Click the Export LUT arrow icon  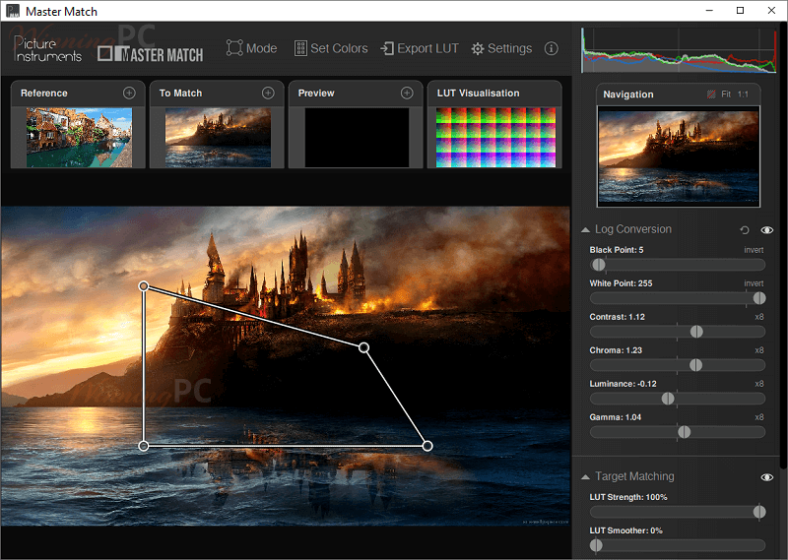387,48
